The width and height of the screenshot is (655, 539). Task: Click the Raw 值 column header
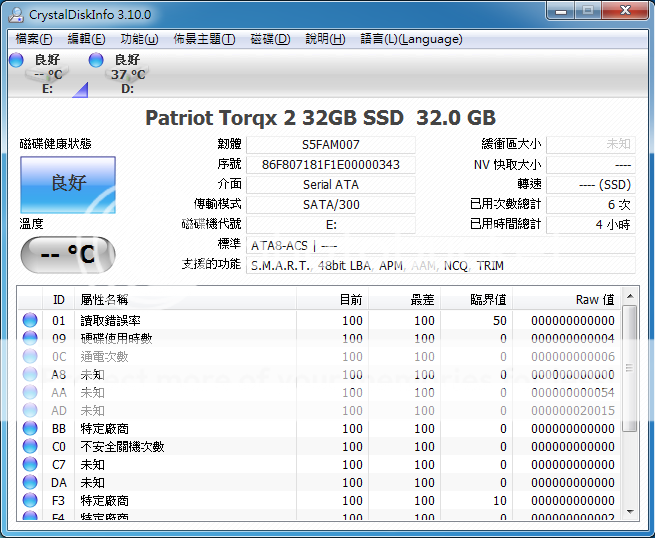tap(566, 299)
